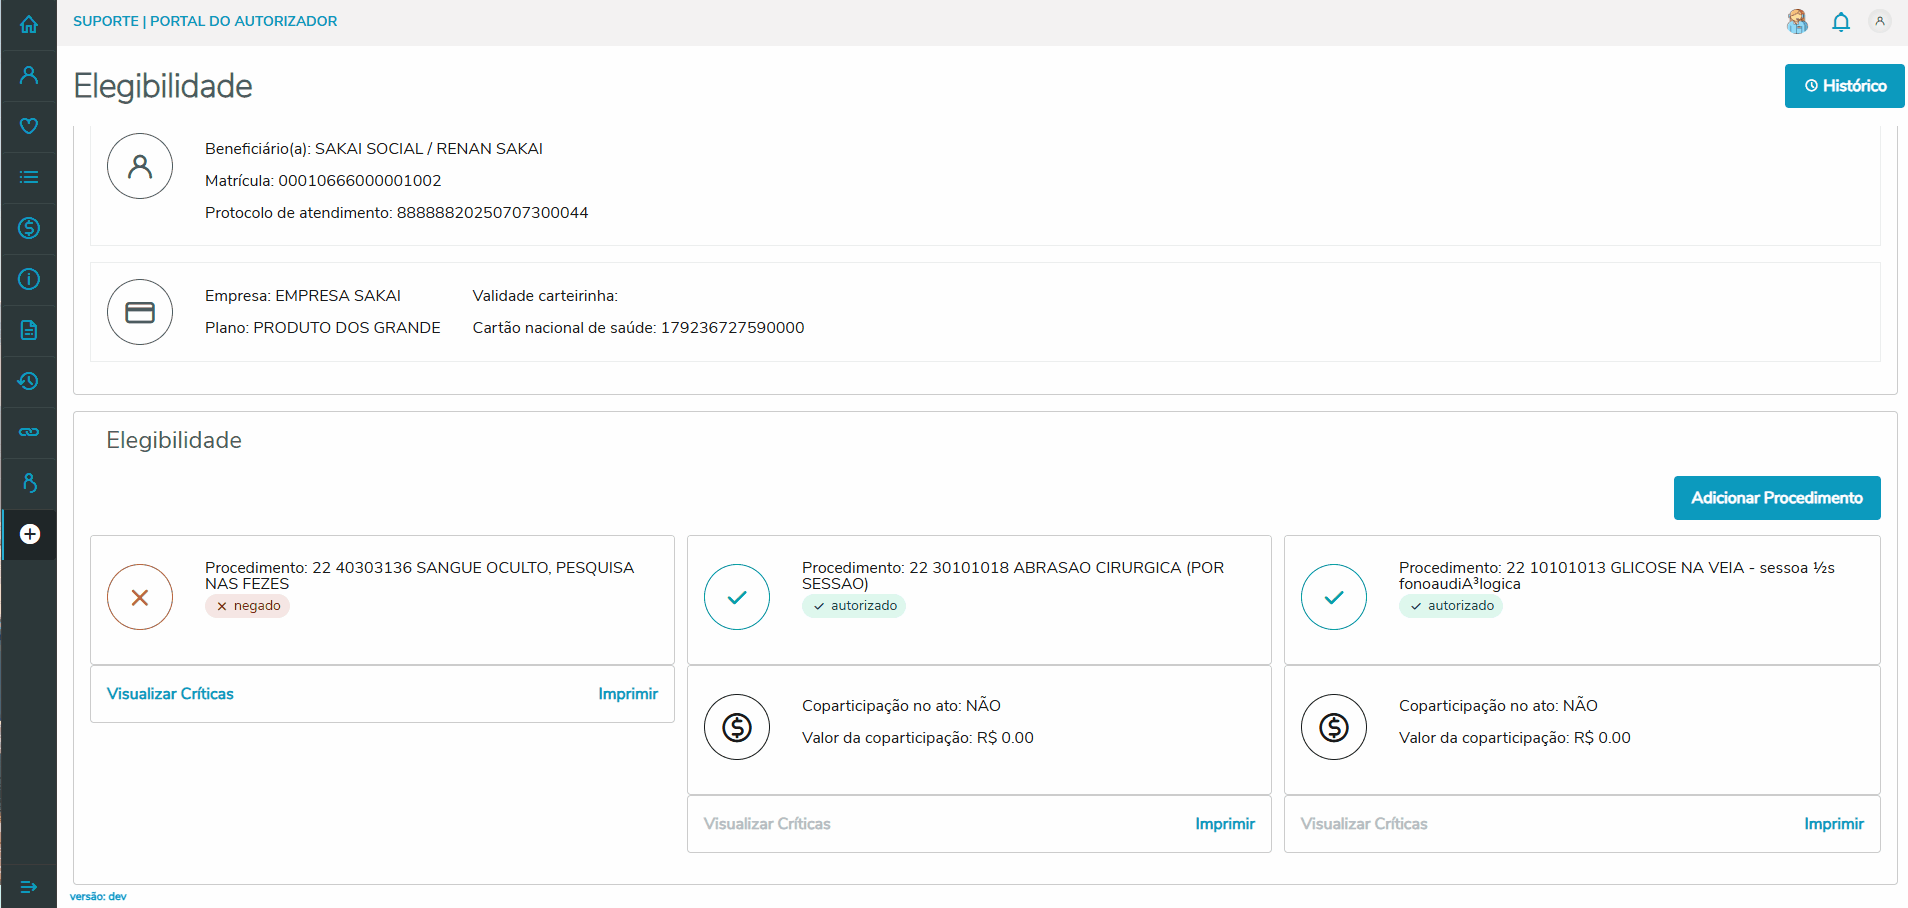This screenshot has width=1908, height=908.
Task: Open the info circle sidebar icon
Action: (x=29, y=279)
